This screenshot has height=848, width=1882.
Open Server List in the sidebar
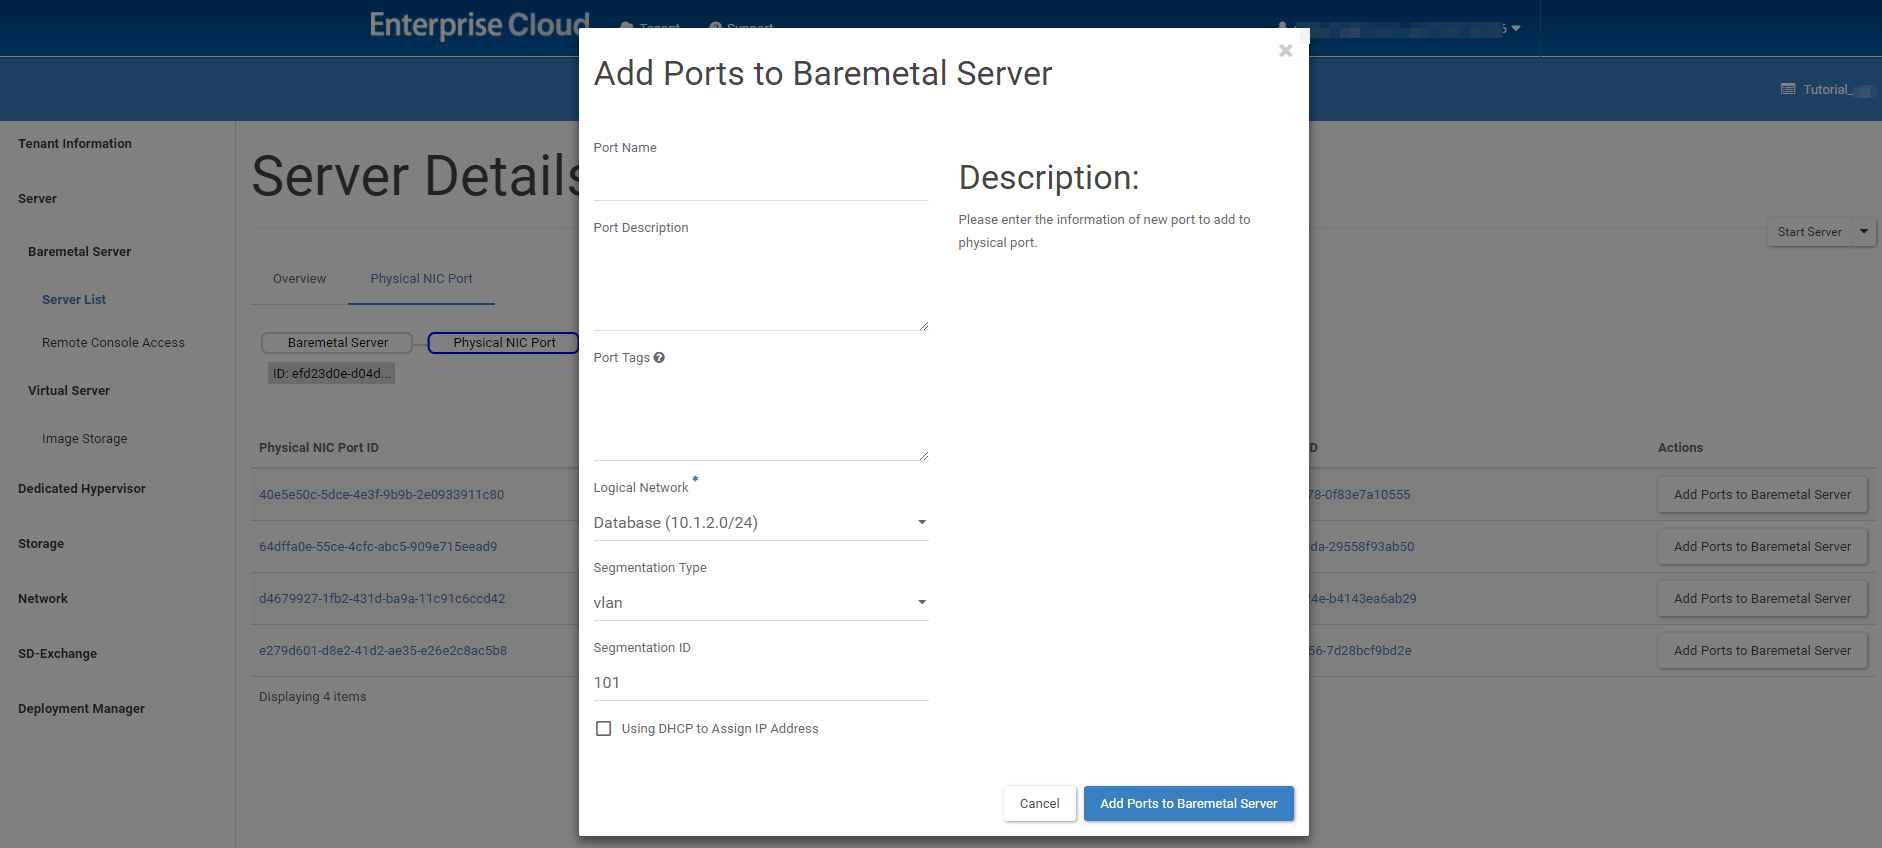point(74,300)
